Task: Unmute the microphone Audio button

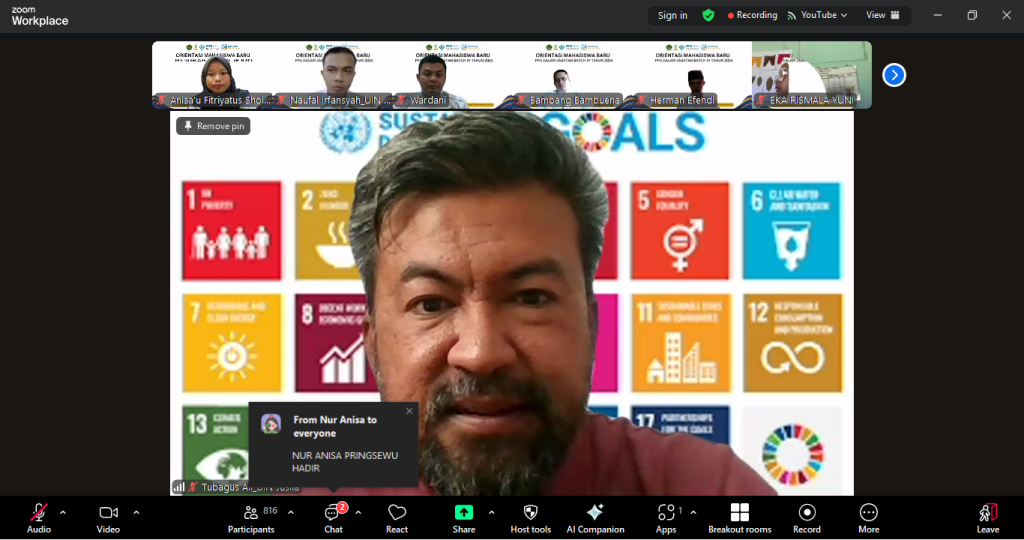Action: (39, 517)
